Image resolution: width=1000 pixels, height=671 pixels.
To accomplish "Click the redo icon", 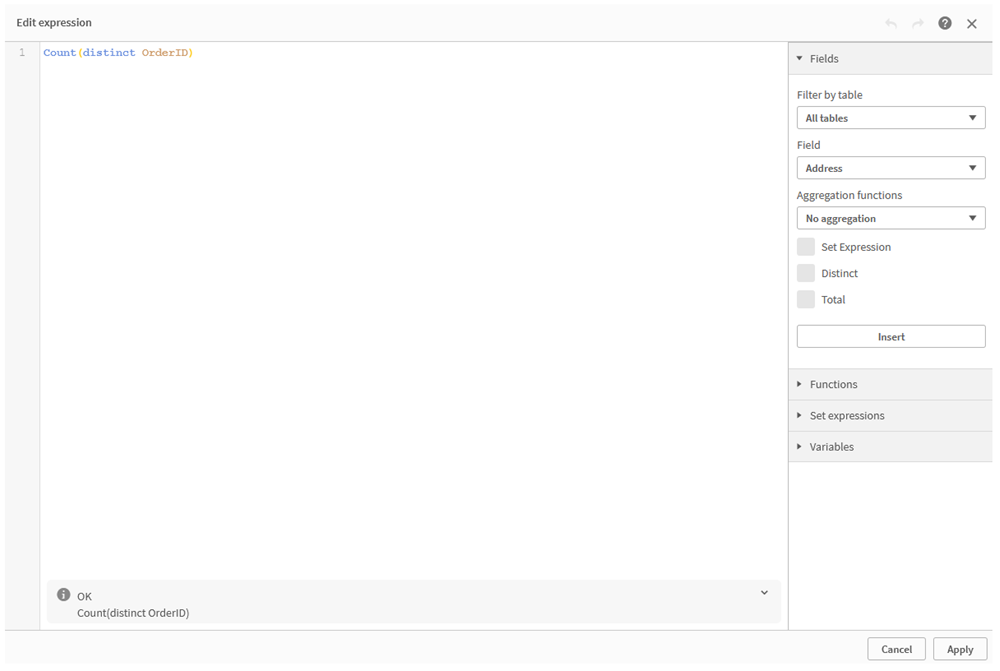I will pos(917,22).
